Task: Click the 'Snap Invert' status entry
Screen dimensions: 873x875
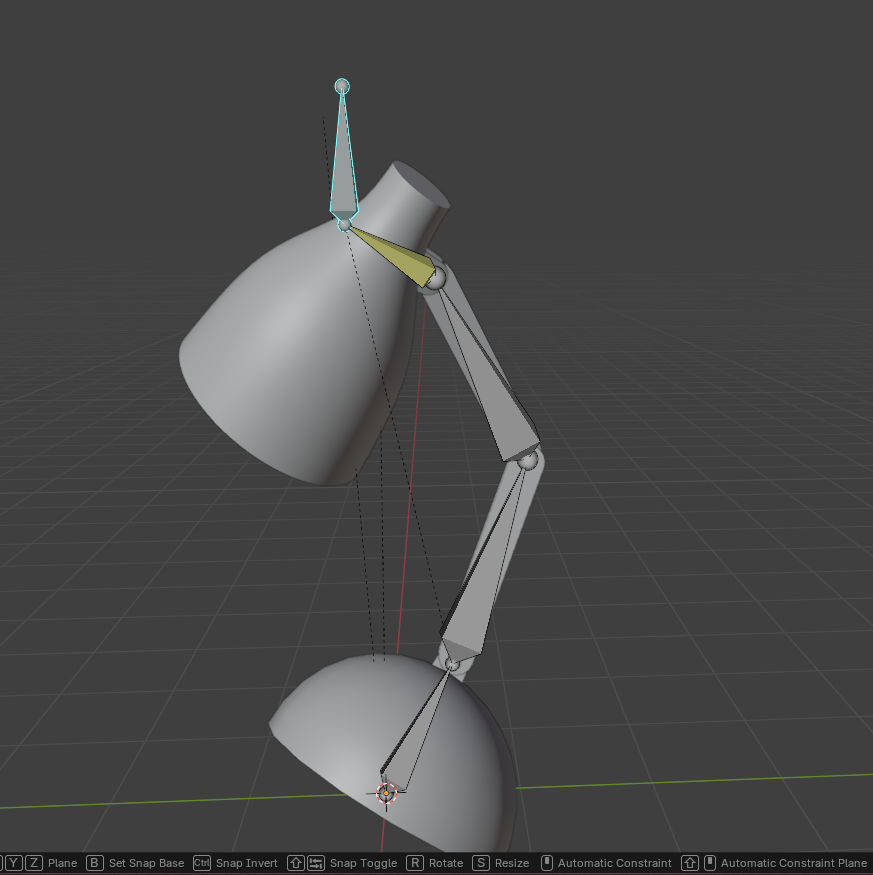Action: [x=247, y=863]
